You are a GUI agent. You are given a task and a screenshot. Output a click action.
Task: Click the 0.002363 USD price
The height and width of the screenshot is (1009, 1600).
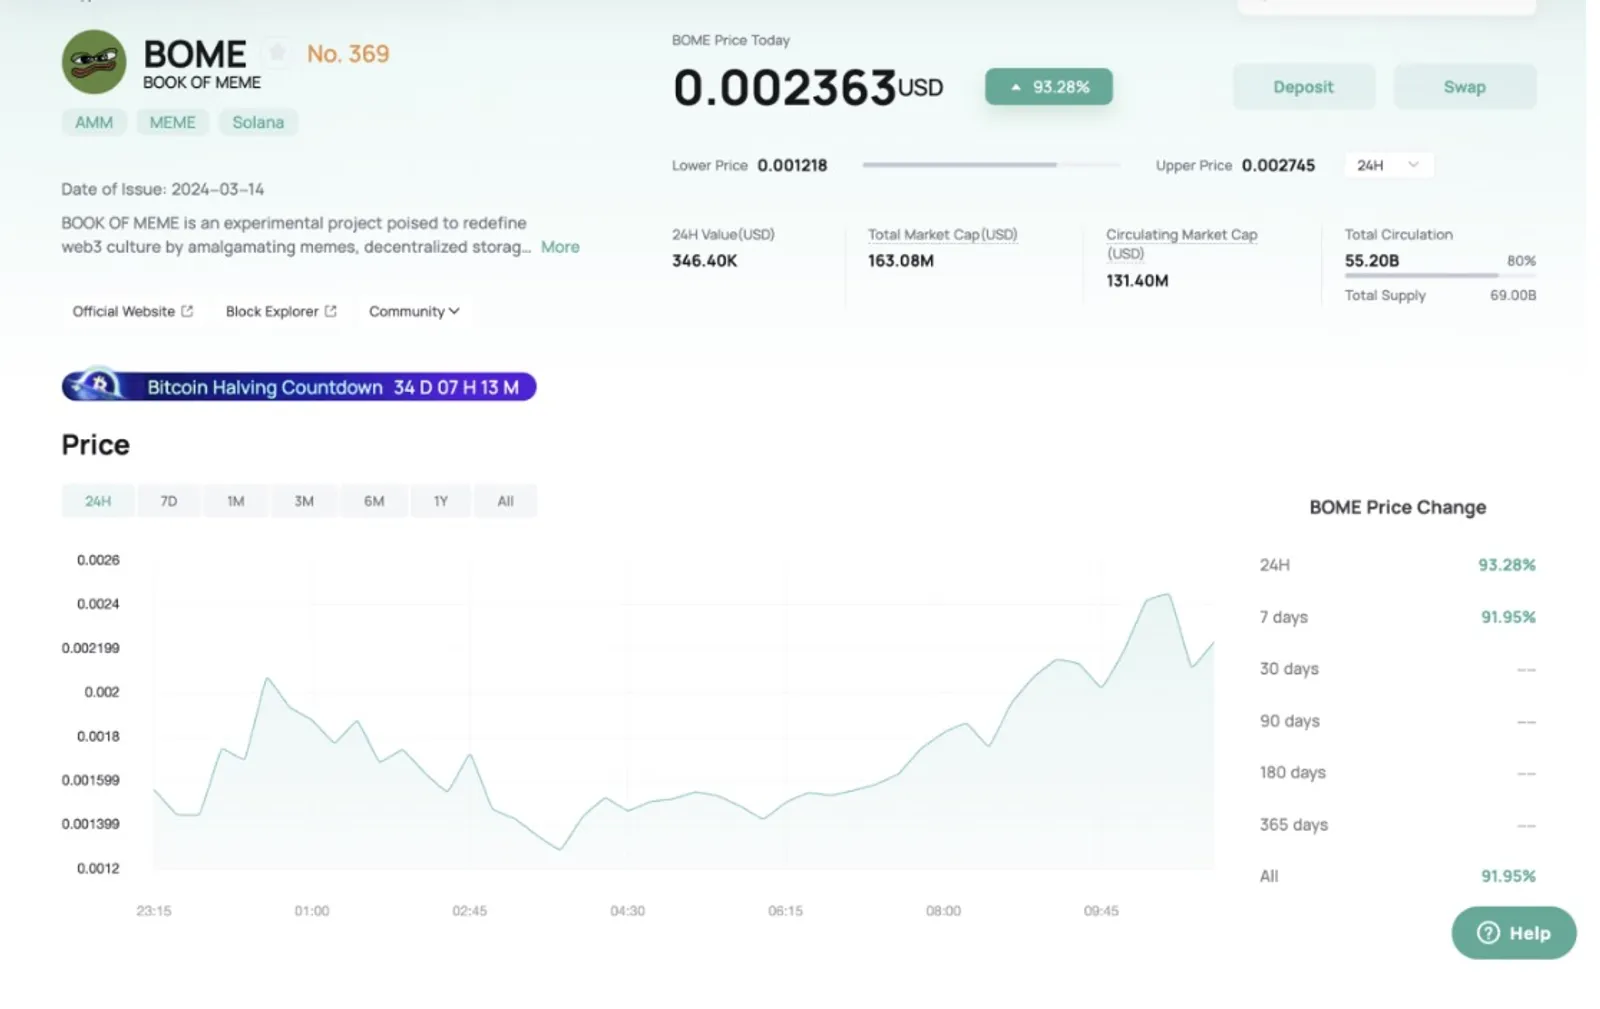(808, 87)
